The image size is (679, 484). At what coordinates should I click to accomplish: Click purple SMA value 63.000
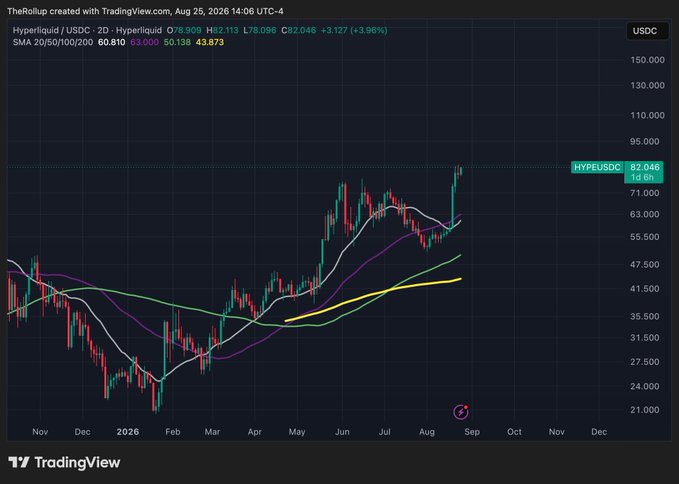pyautogui.click(x=144, y=42)
